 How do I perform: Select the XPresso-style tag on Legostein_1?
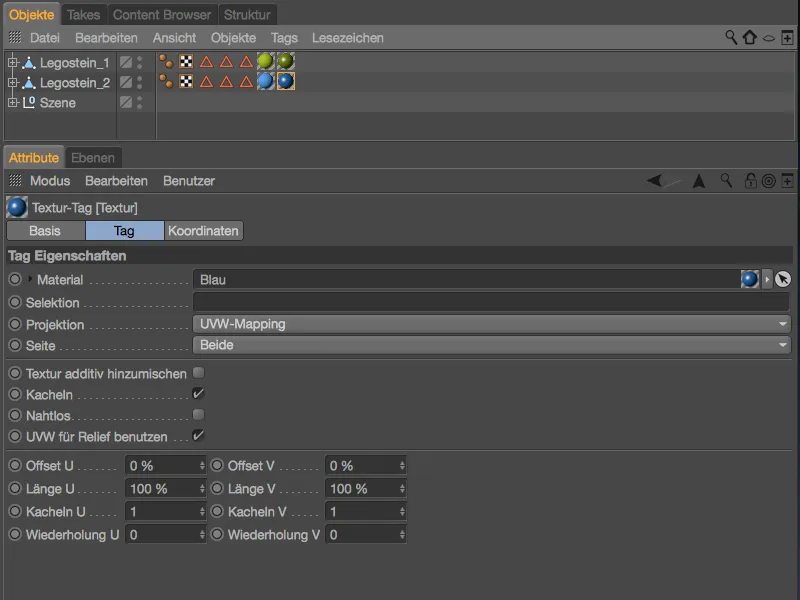click(x=166, y=62)
